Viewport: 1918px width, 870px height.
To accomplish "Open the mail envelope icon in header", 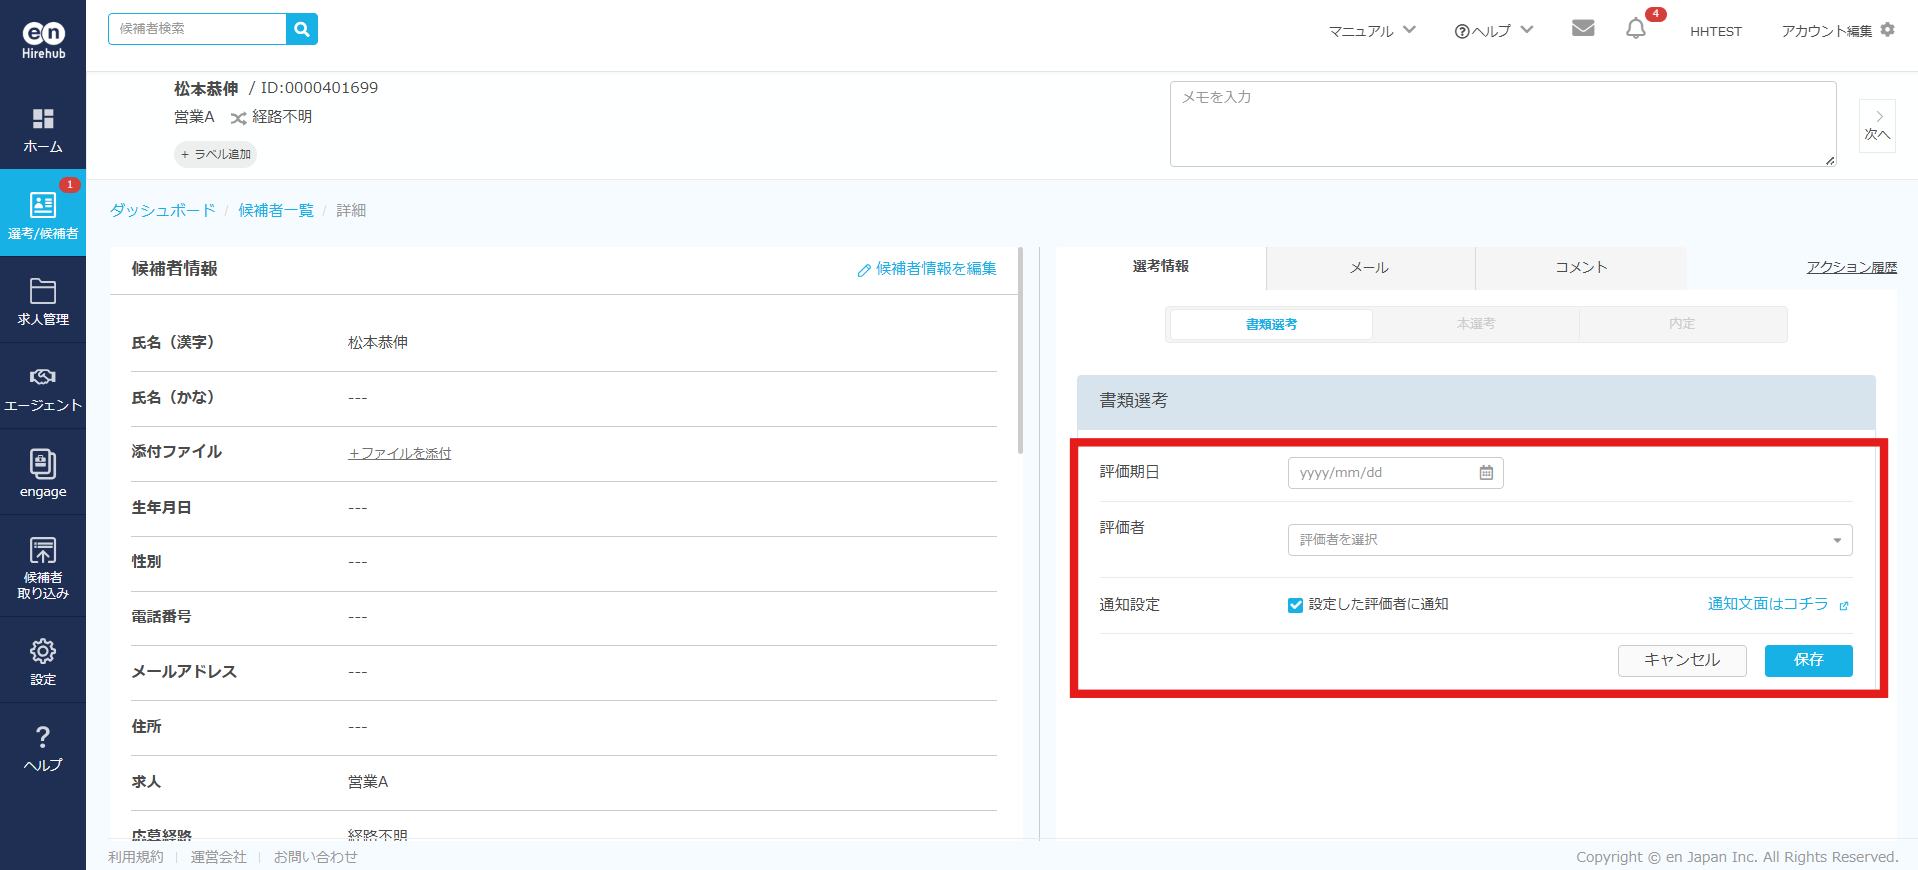I will pyautogui.click(x=1582, y=28).
